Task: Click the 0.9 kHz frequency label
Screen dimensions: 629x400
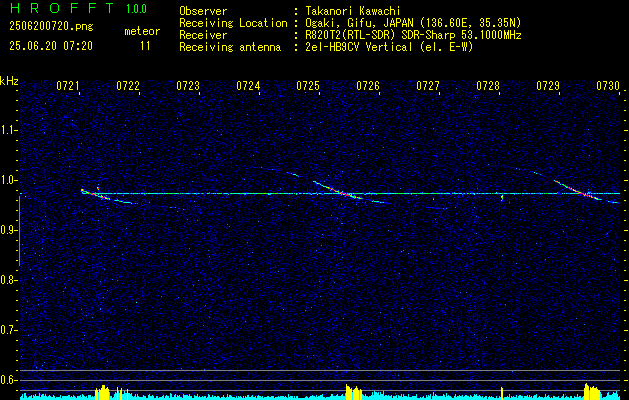Action: tap(8, 230)
